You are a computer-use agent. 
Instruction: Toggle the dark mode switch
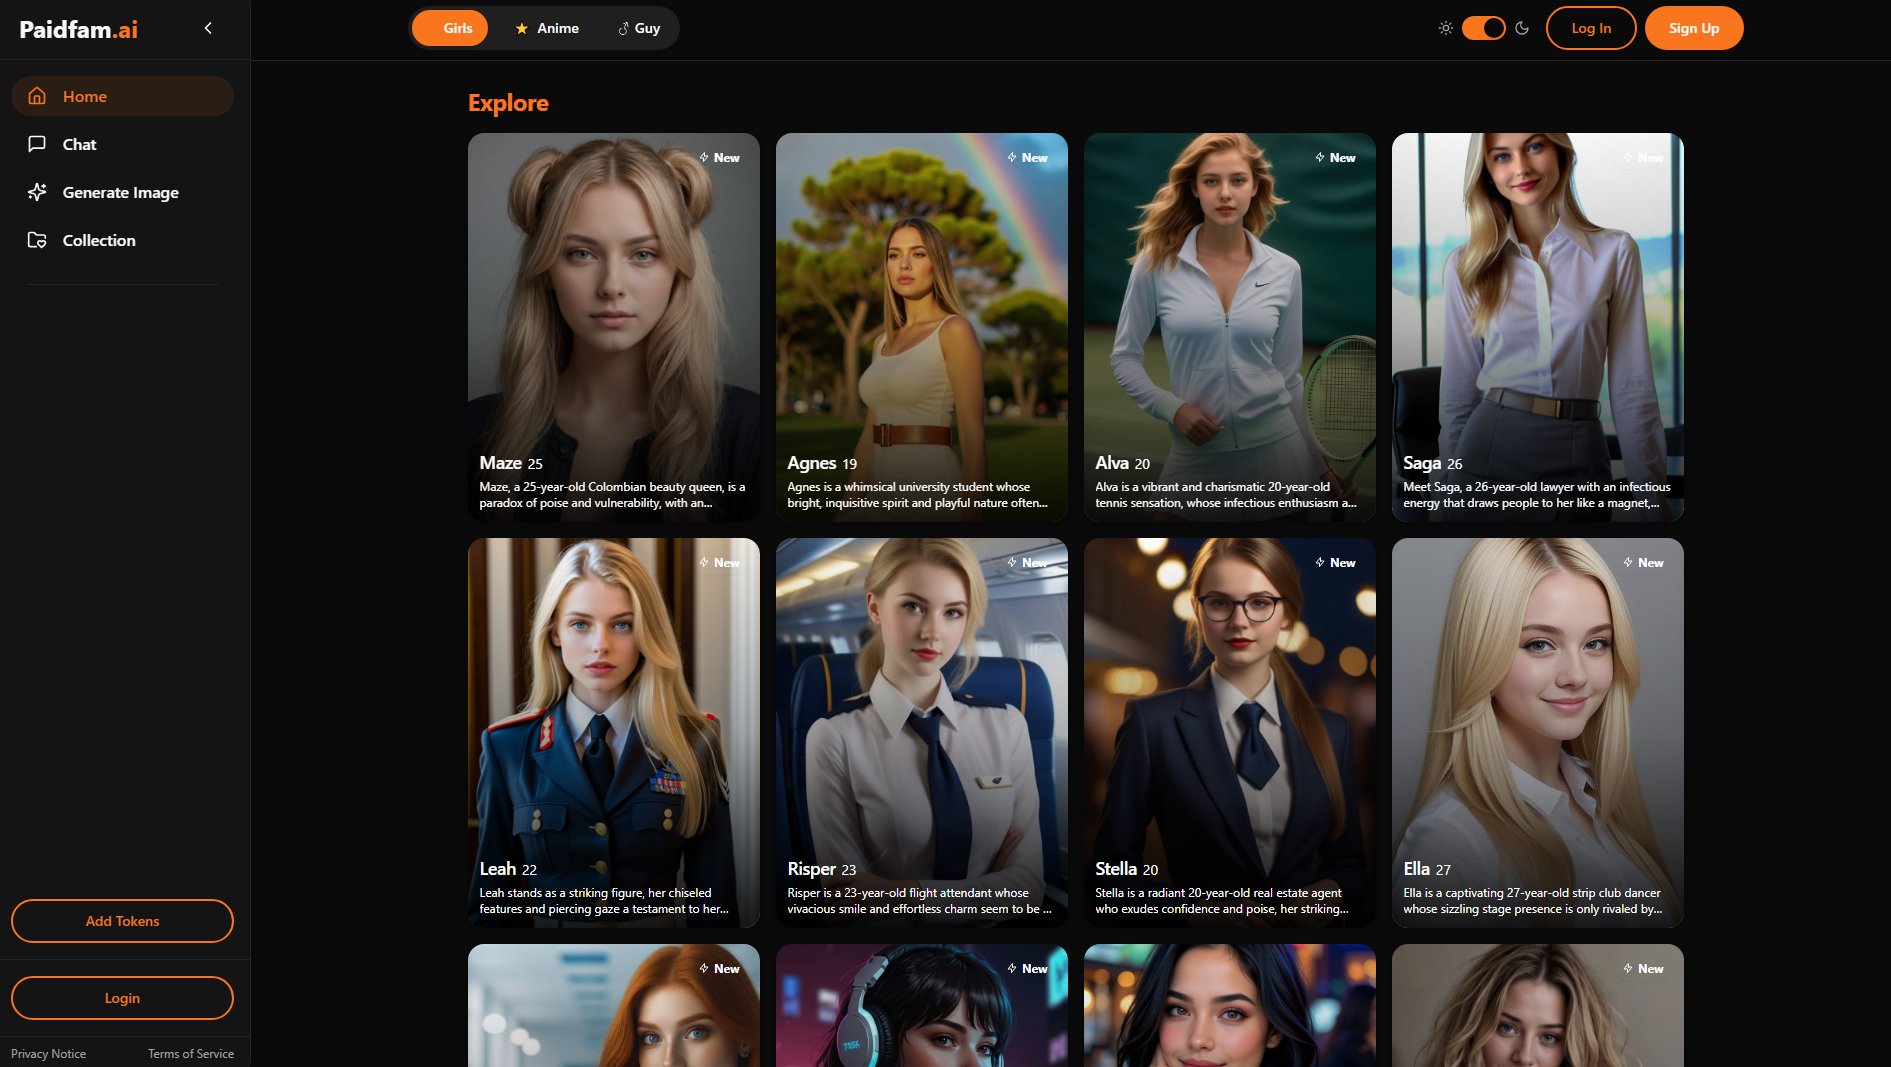(1483, 28)
